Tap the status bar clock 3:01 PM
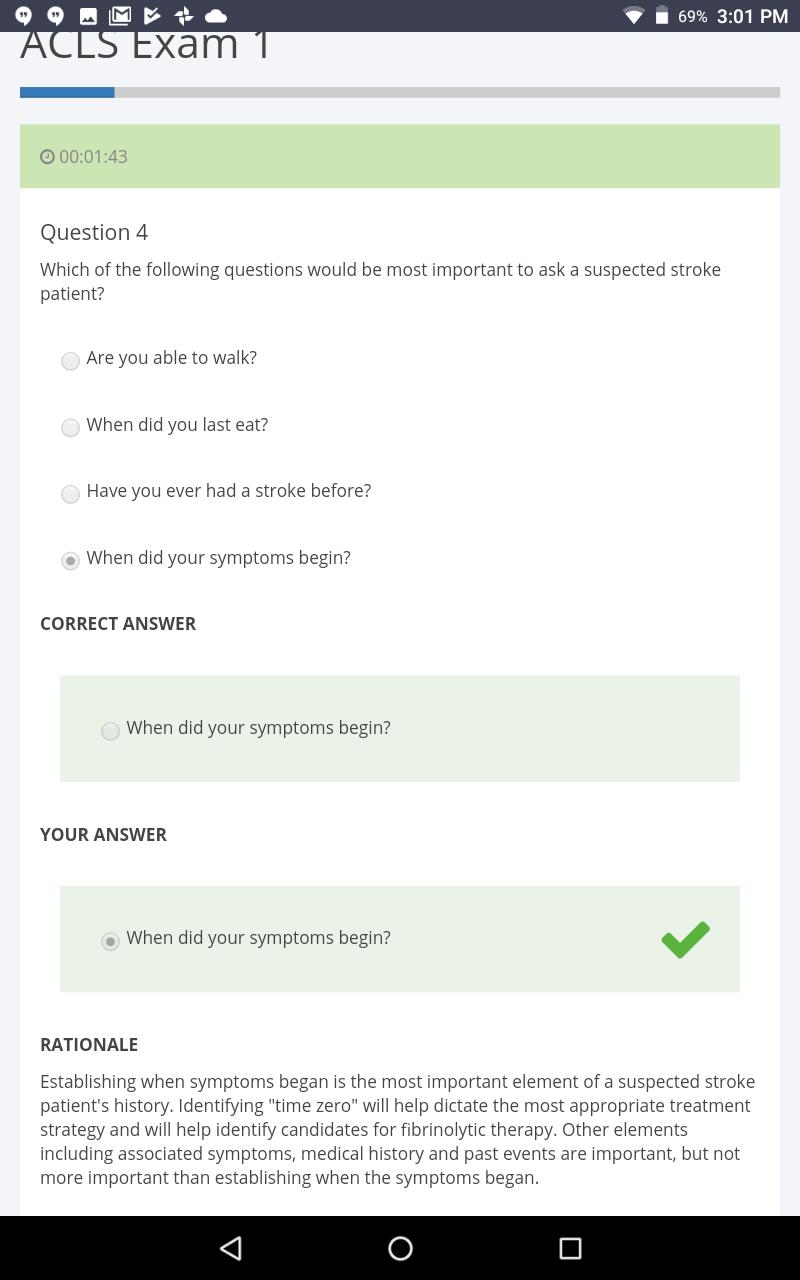 (x=752, y=16)
